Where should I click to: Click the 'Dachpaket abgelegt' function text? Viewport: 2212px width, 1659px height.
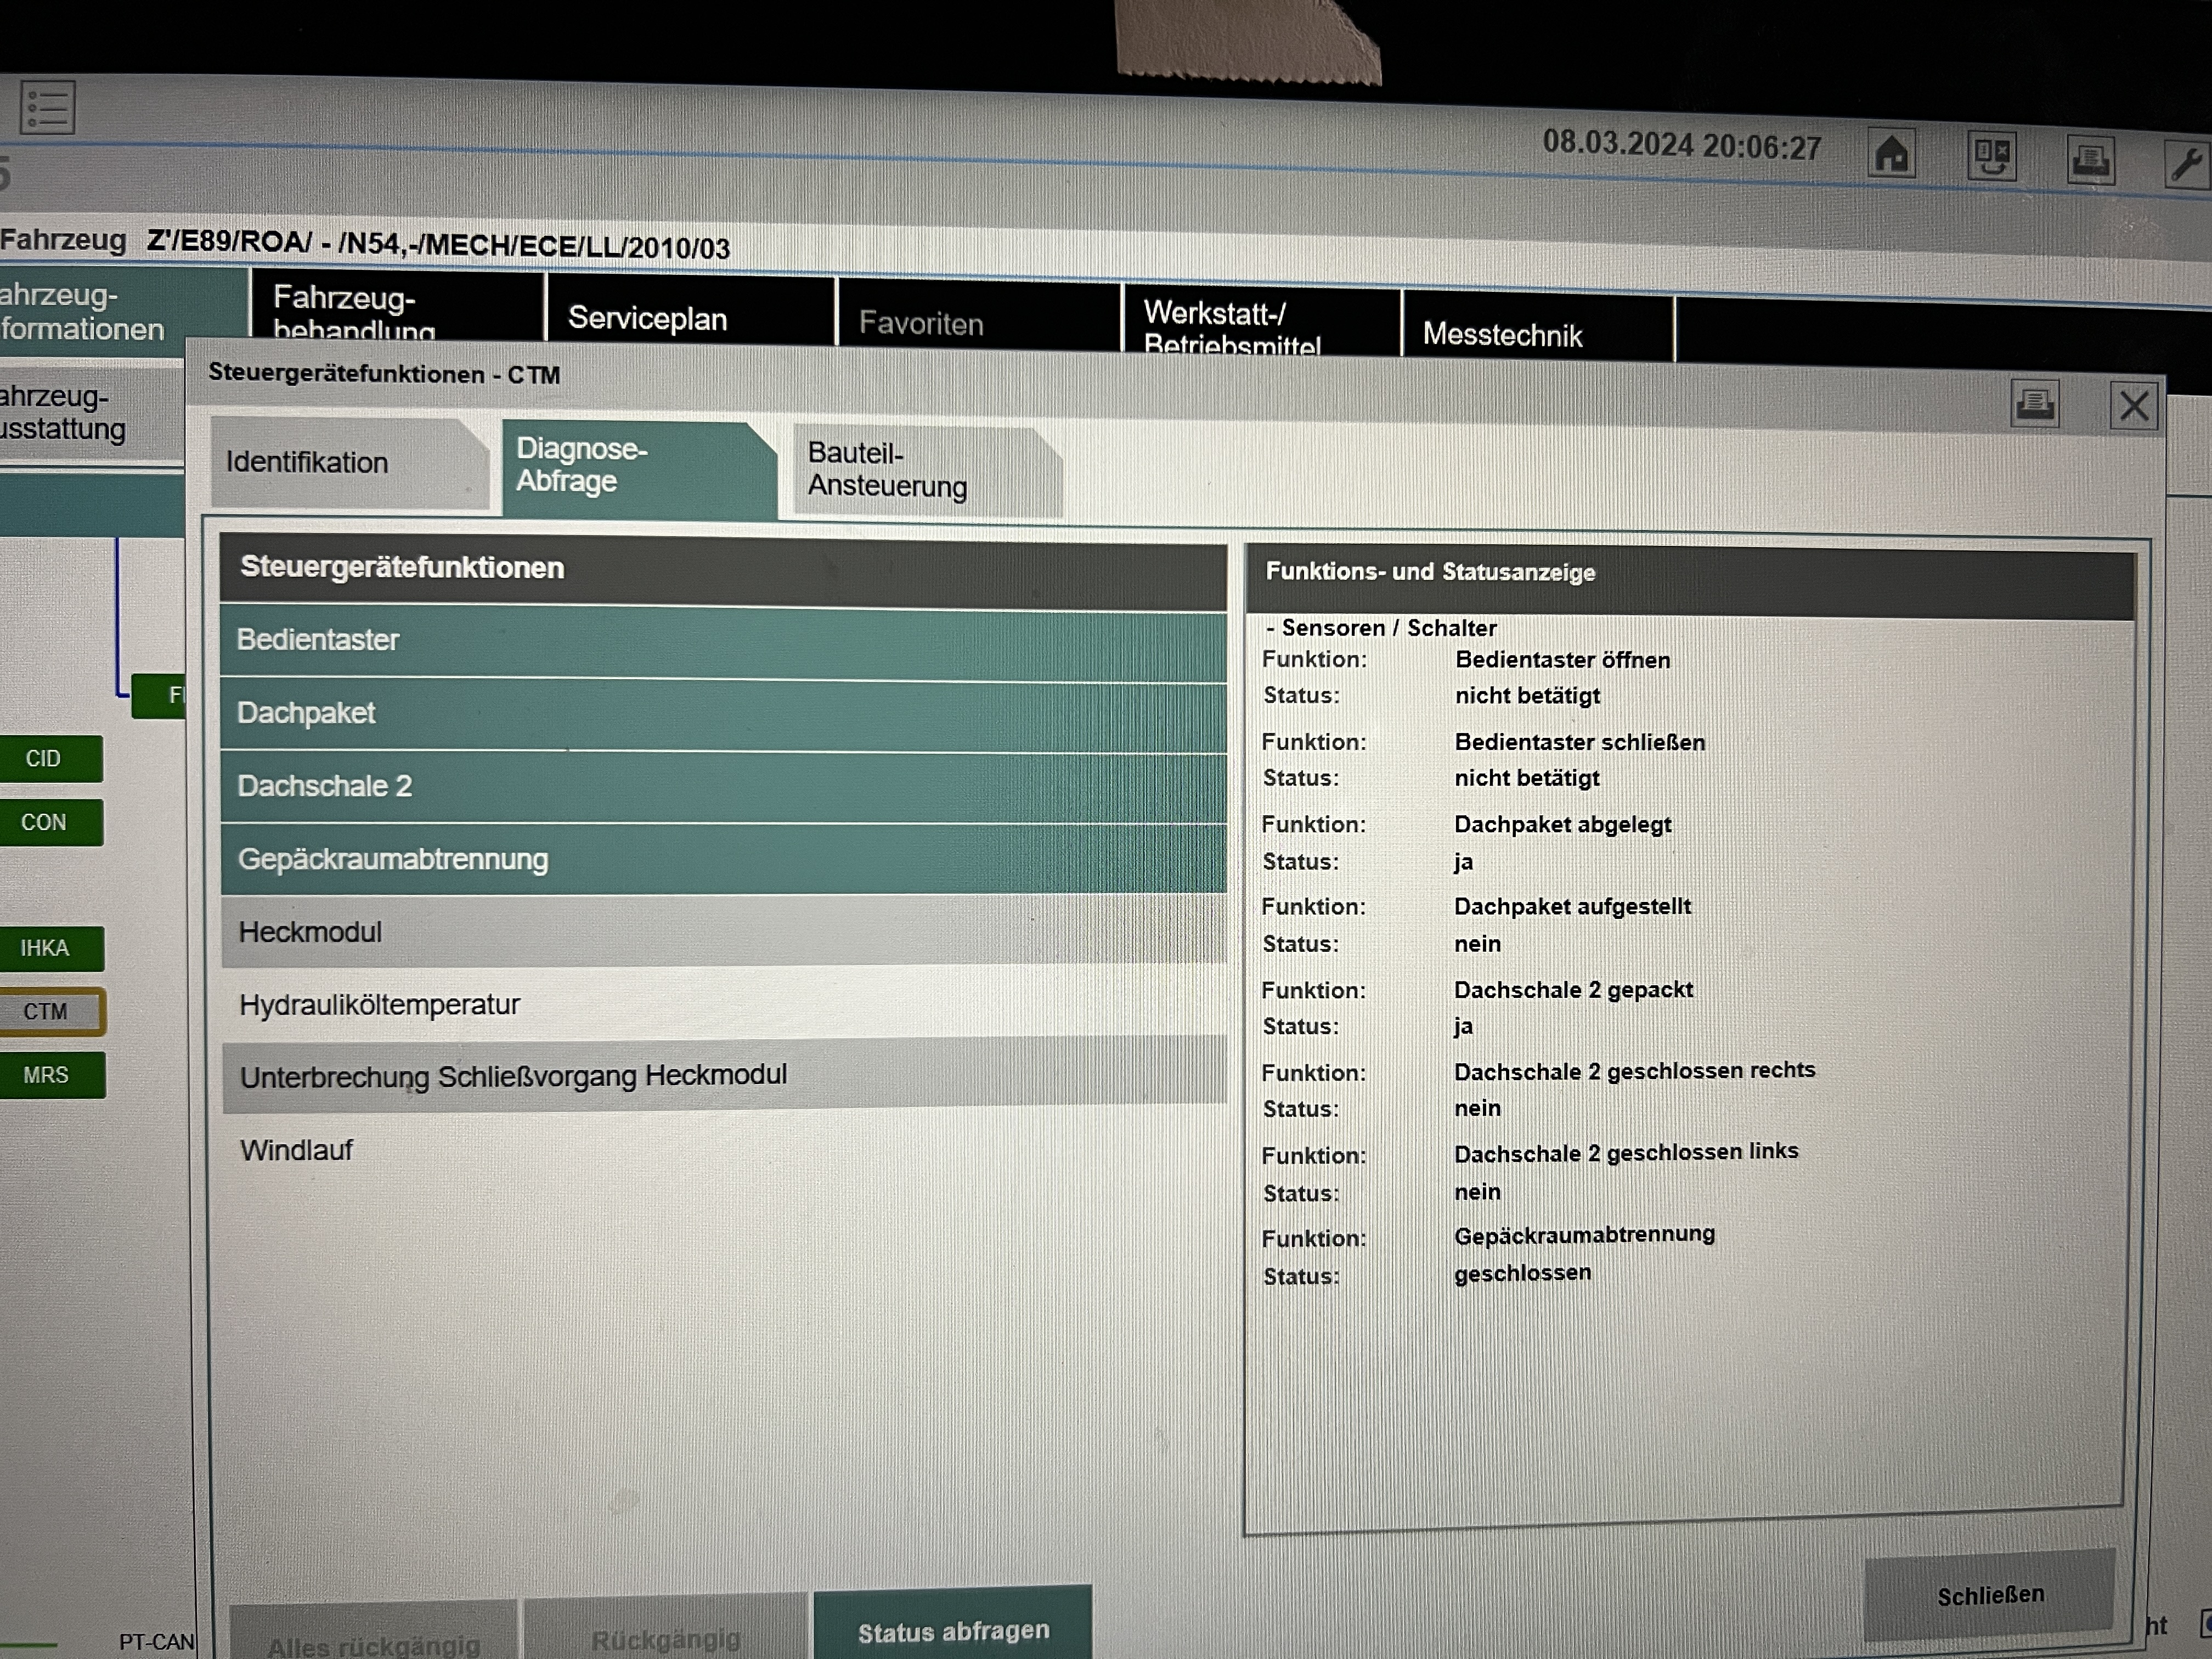1562,825
